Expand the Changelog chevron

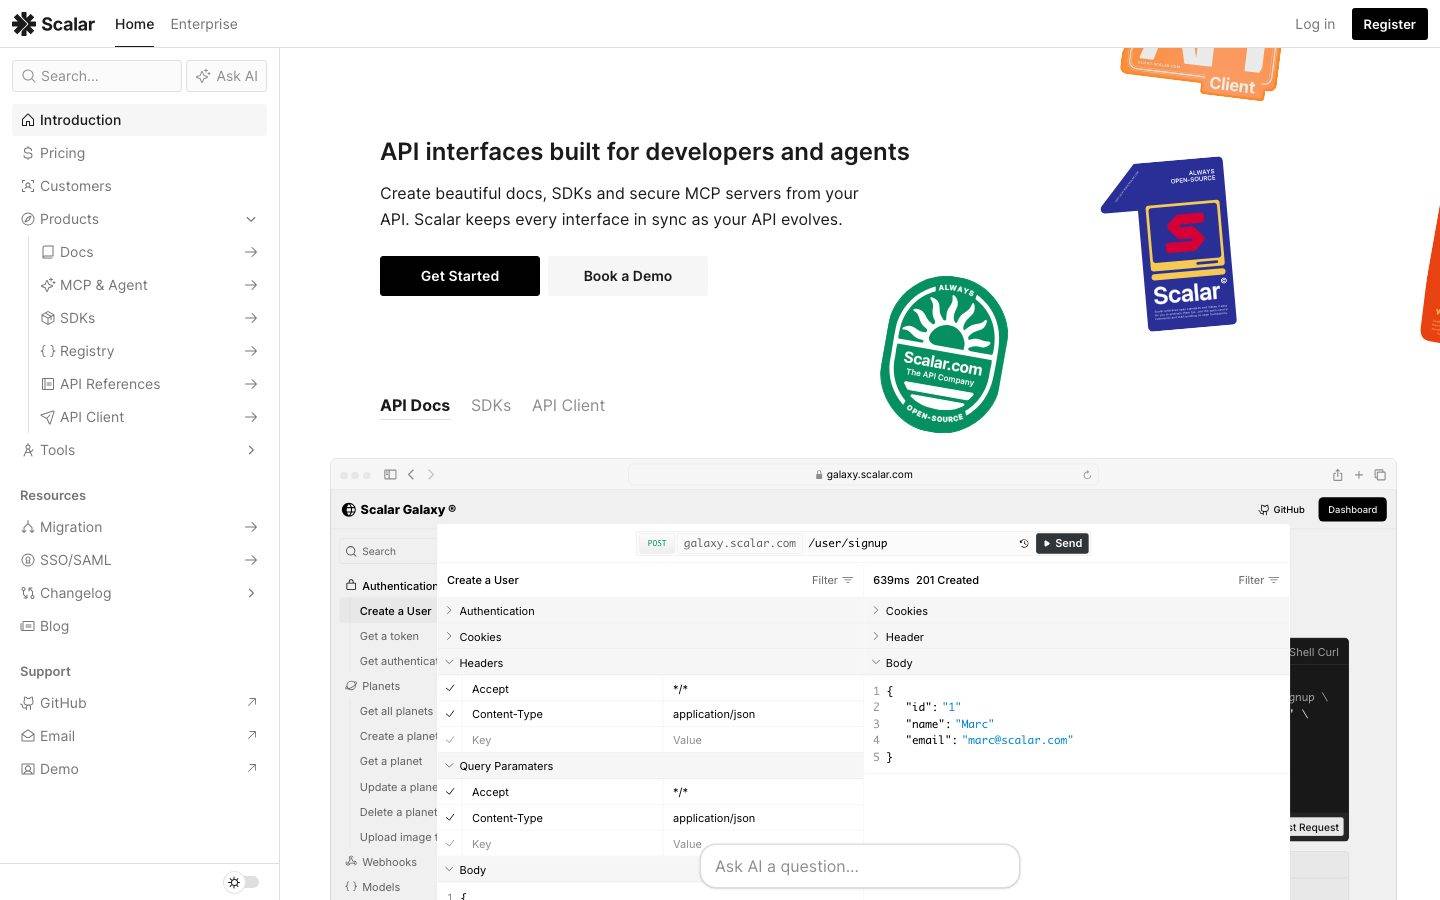pyautogui.click(x=251, y=593)
